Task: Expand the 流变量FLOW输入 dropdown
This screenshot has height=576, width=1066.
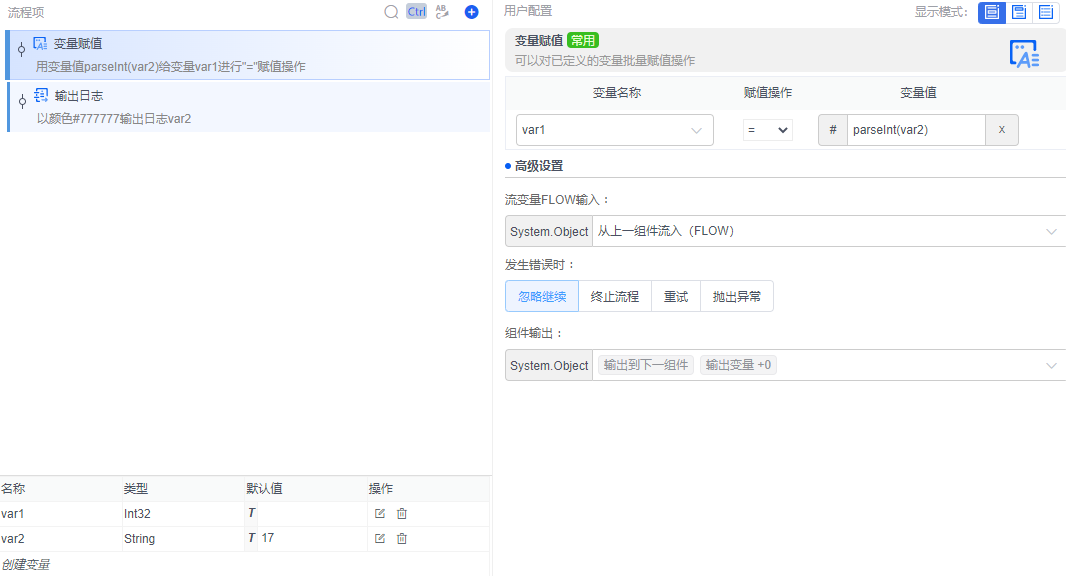Action: coord(1050,231)
